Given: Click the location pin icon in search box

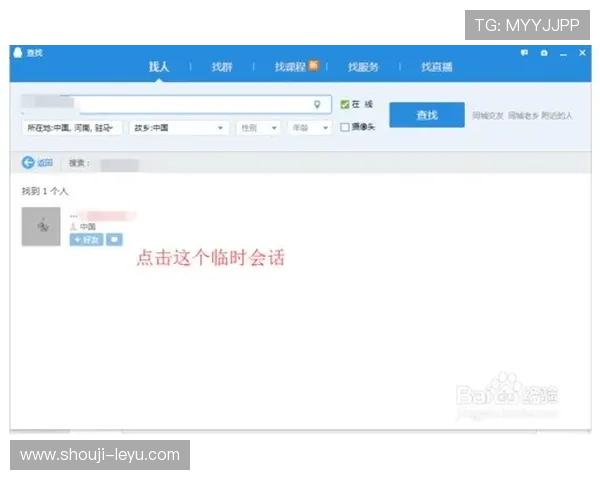Looking at the screenshot, I should tap(317, 104).
